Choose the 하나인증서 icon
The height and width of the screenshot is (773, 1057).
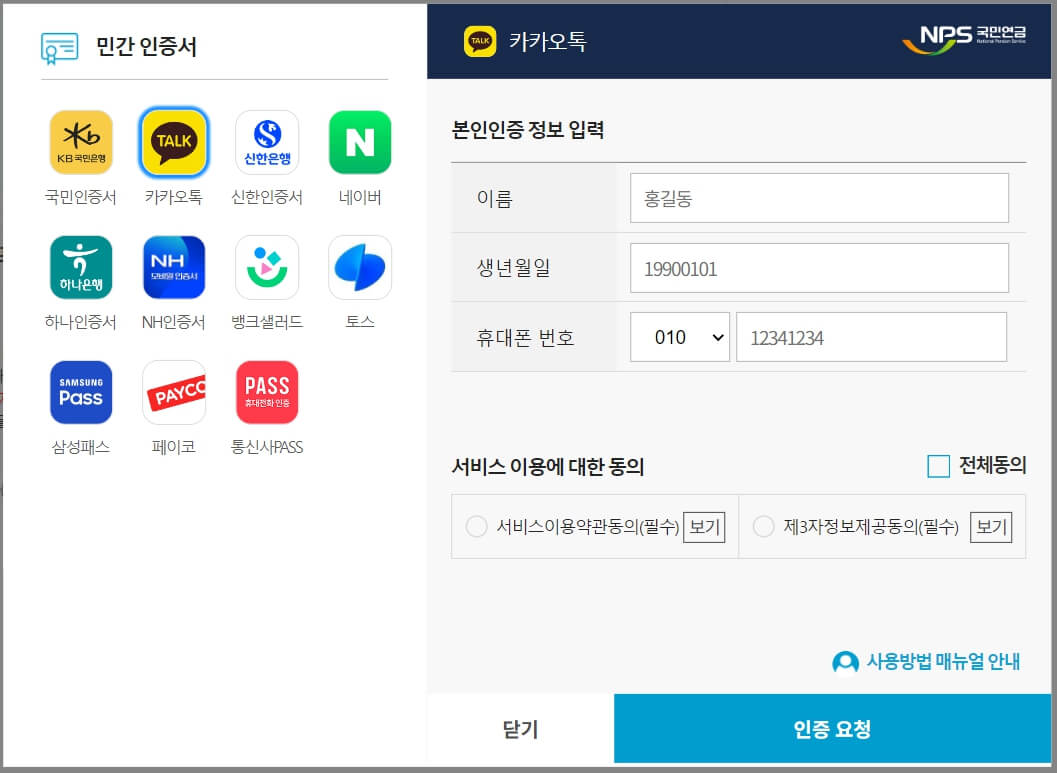click(x=81, y=267)
